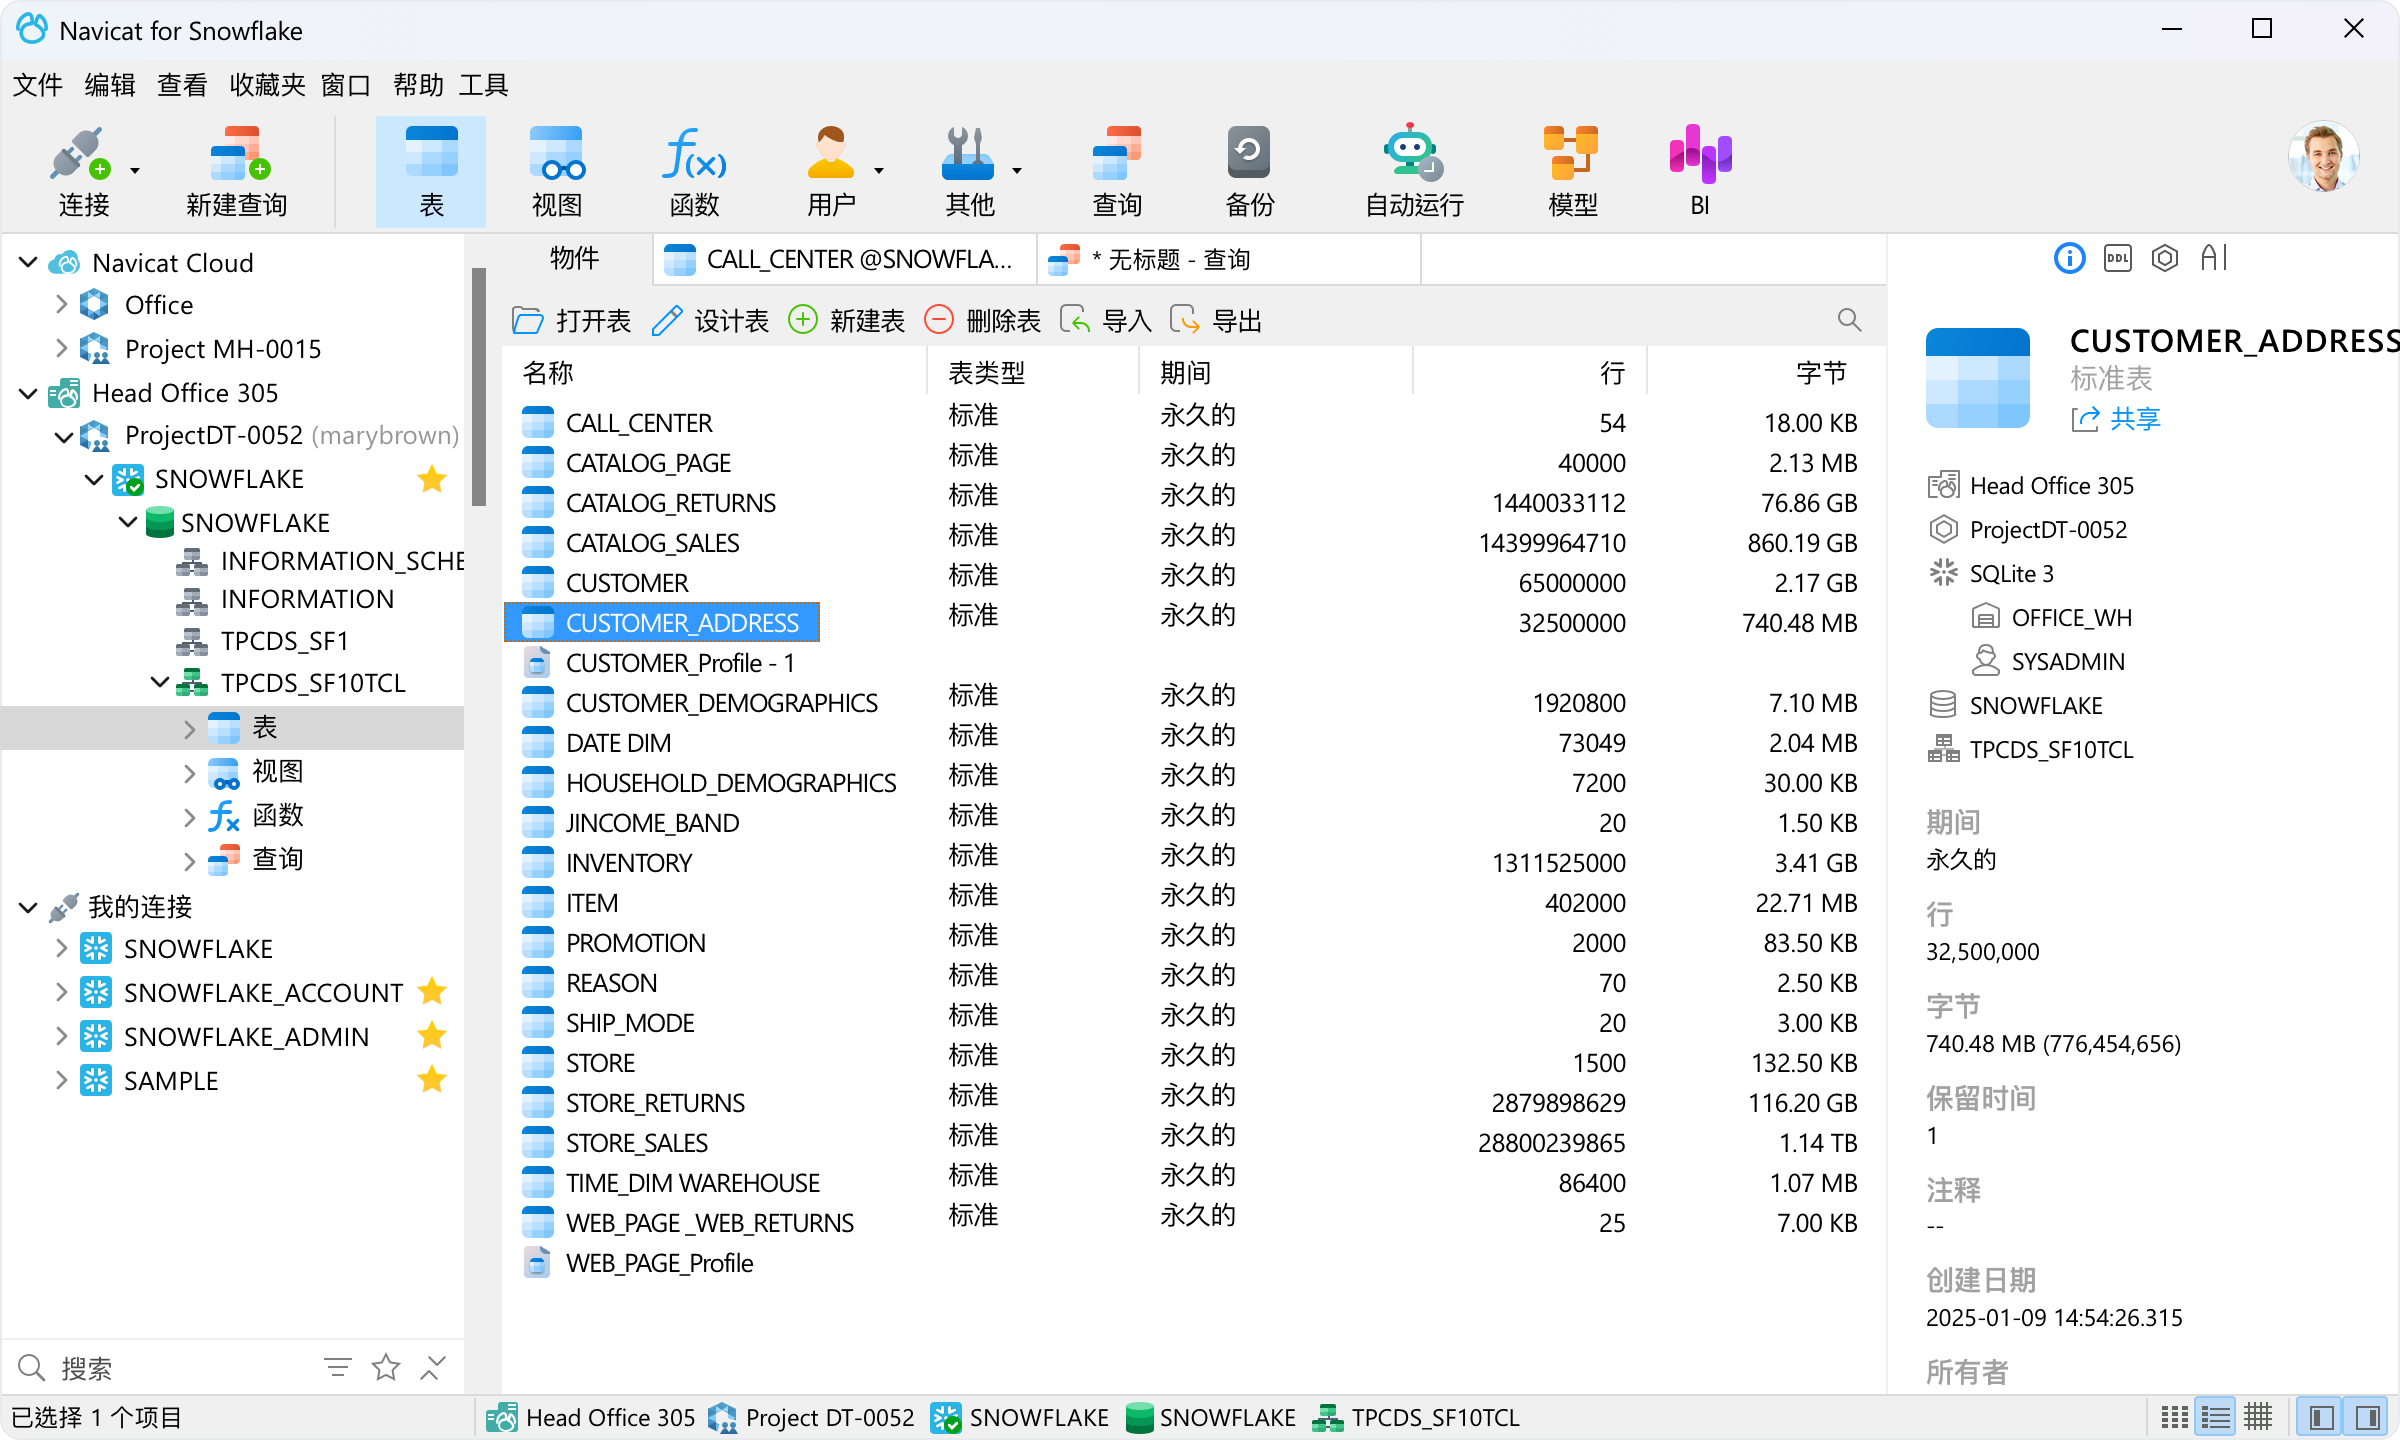The width and height of the screenshot is (2400, 1440).
Task: Click 导入 import button
Action: [1105, 321]
